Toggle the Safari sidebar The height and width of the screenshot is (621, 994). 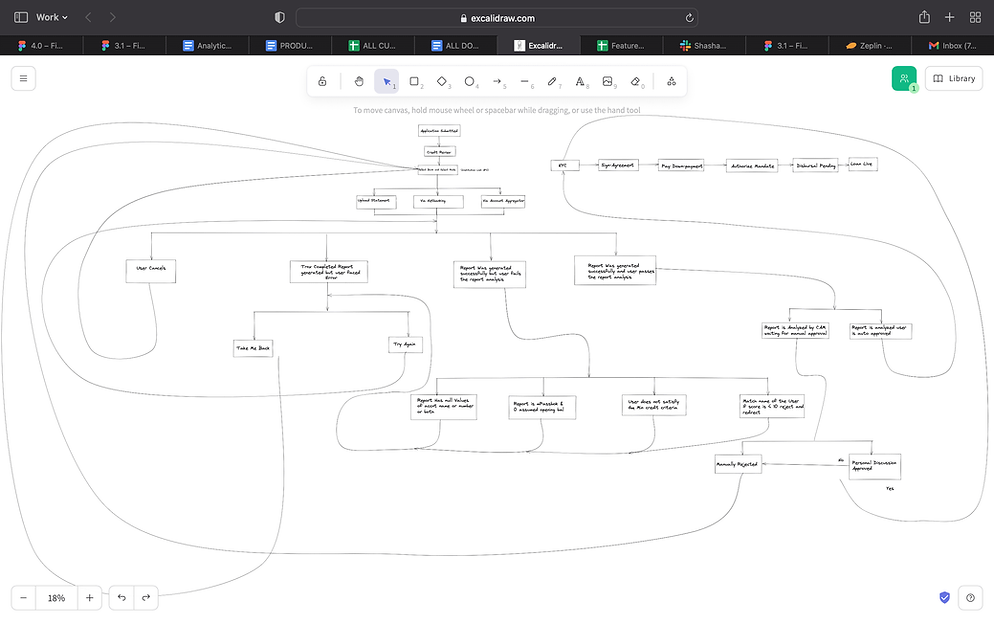[21, 17]
